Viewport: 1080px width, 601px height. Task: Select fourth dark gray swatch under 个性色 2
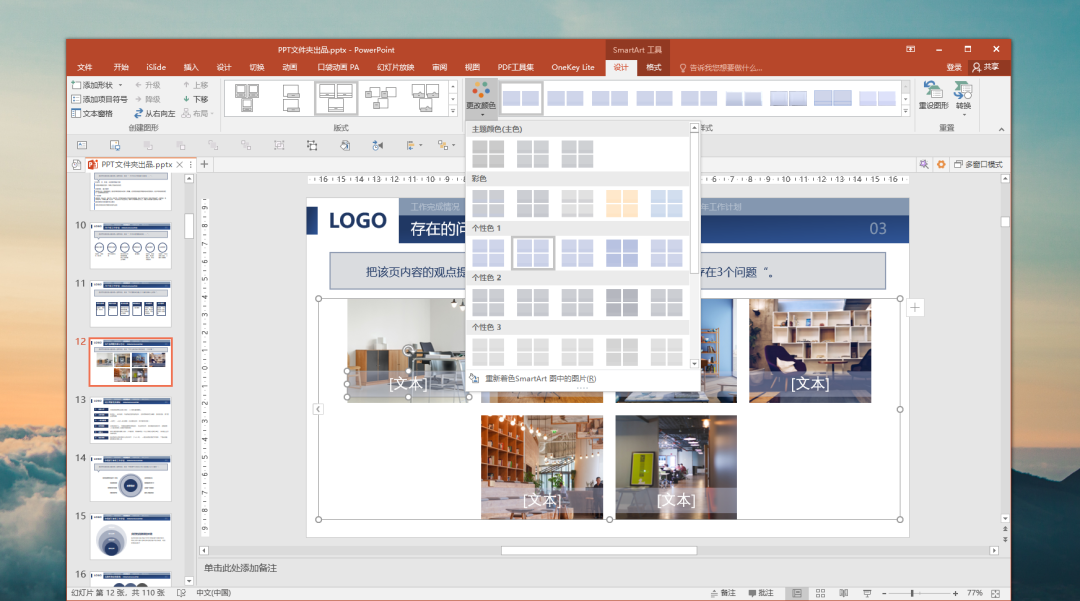click(x=621, y=303)
